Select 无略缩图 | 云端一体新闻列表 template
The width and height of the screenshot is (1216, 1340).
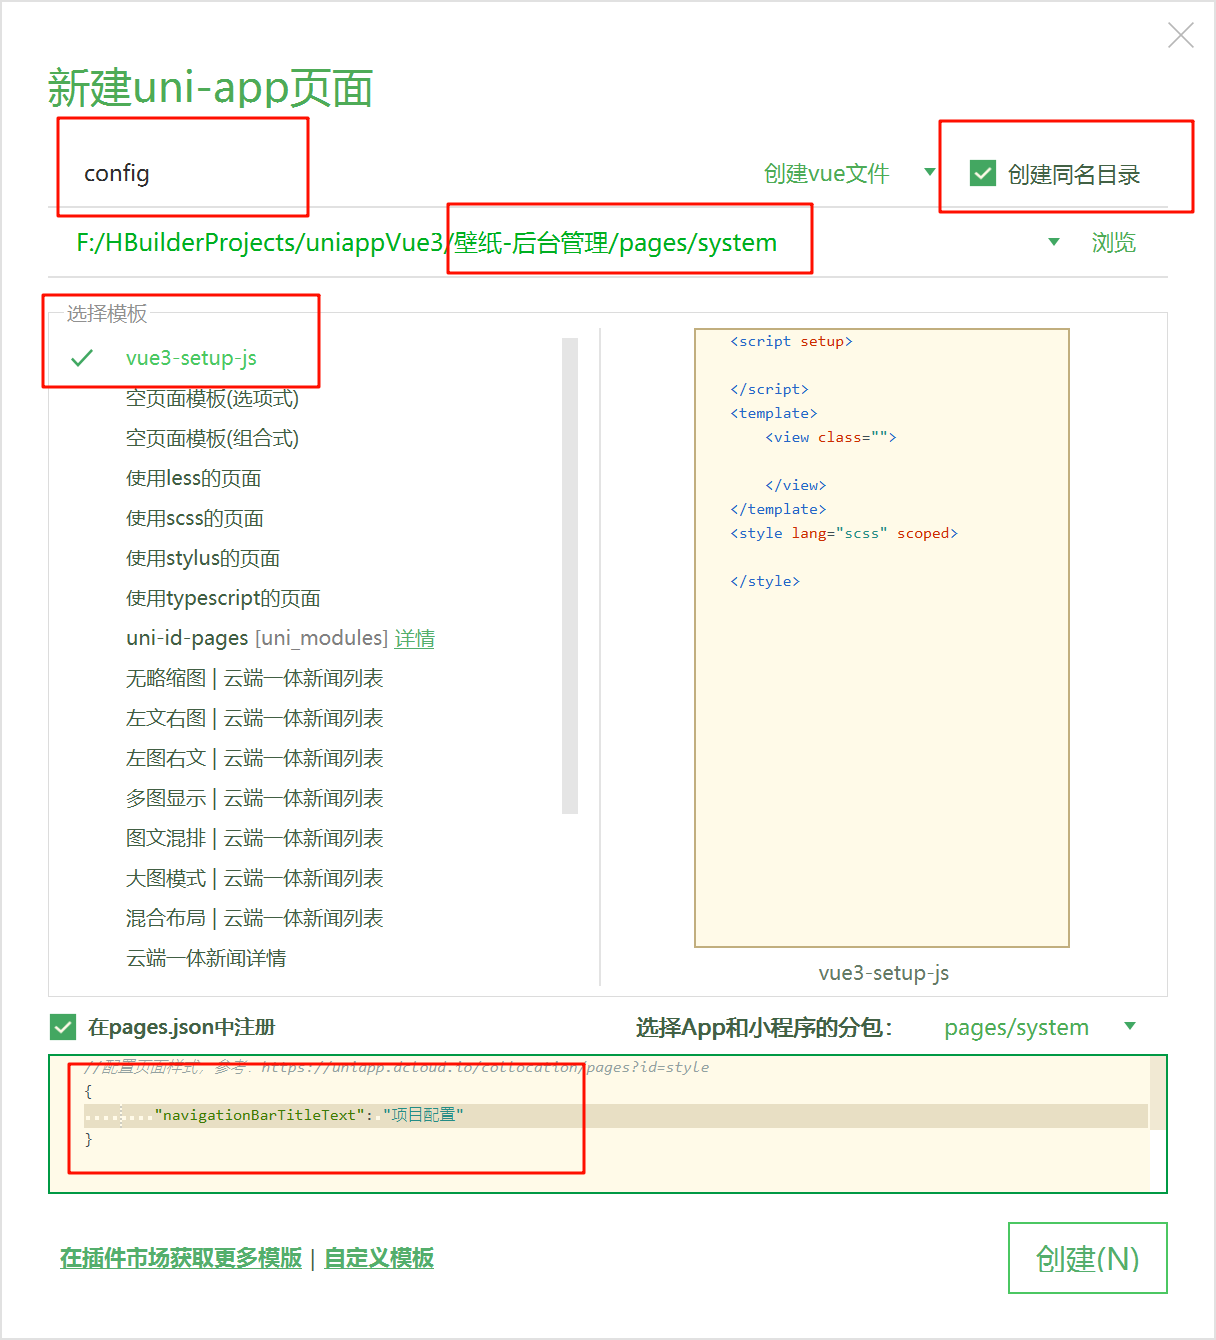tap(255, 678)
